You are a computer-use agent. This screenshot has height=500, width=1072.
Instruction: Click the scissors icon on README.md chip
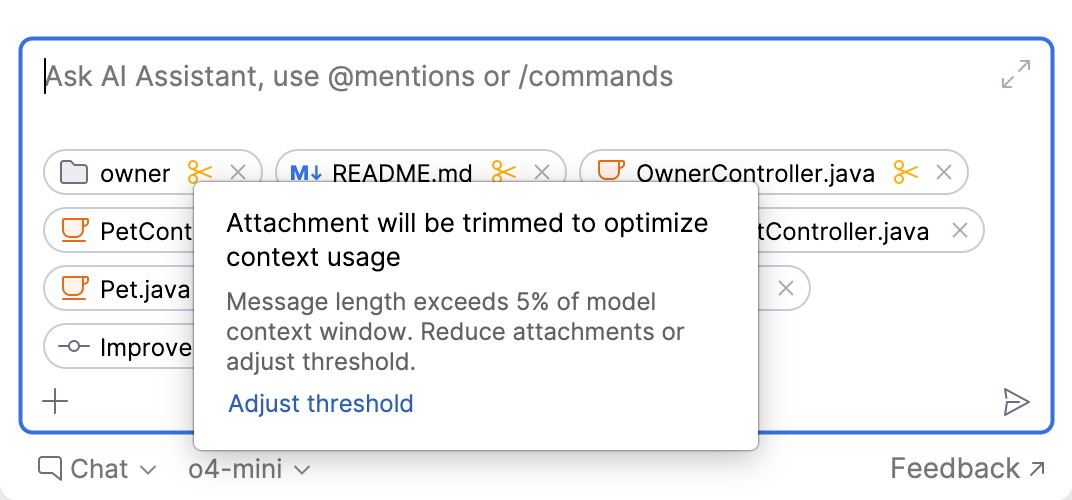coord(504,172)
